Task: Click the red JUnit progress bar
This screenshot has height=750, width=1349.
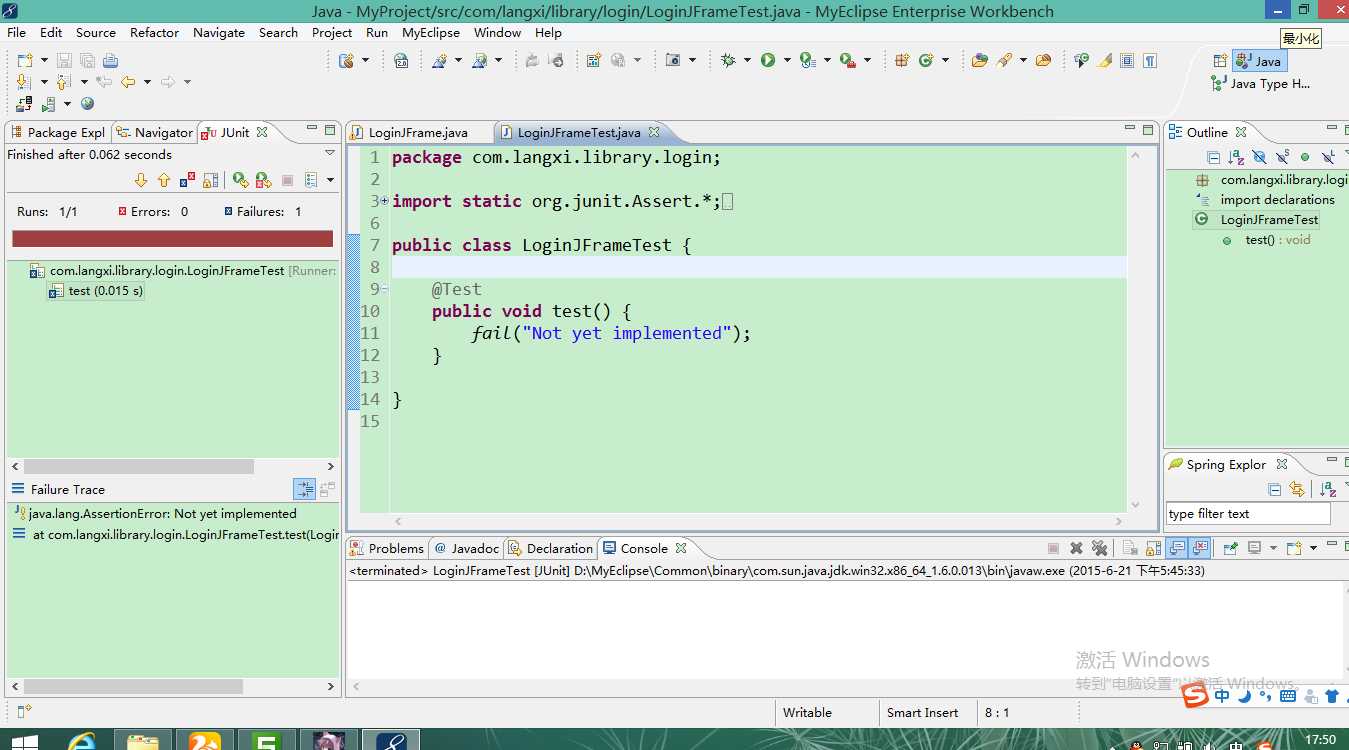Action: point(172,239)
